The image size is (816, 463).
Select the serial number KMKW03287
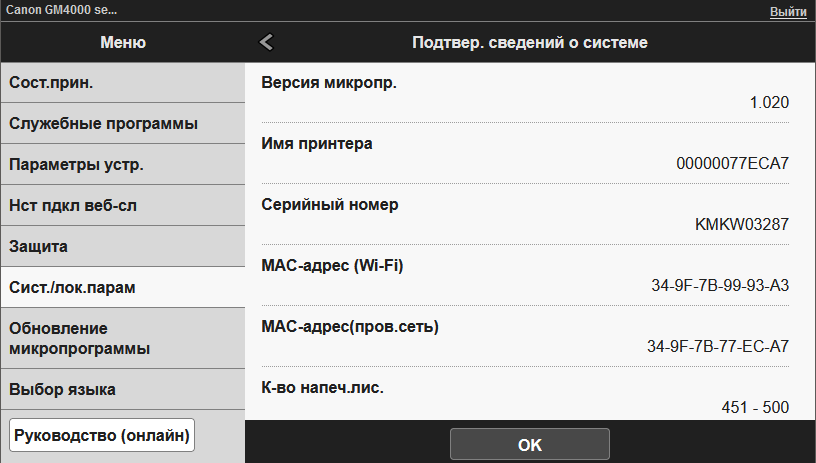[x=742, y=224]
